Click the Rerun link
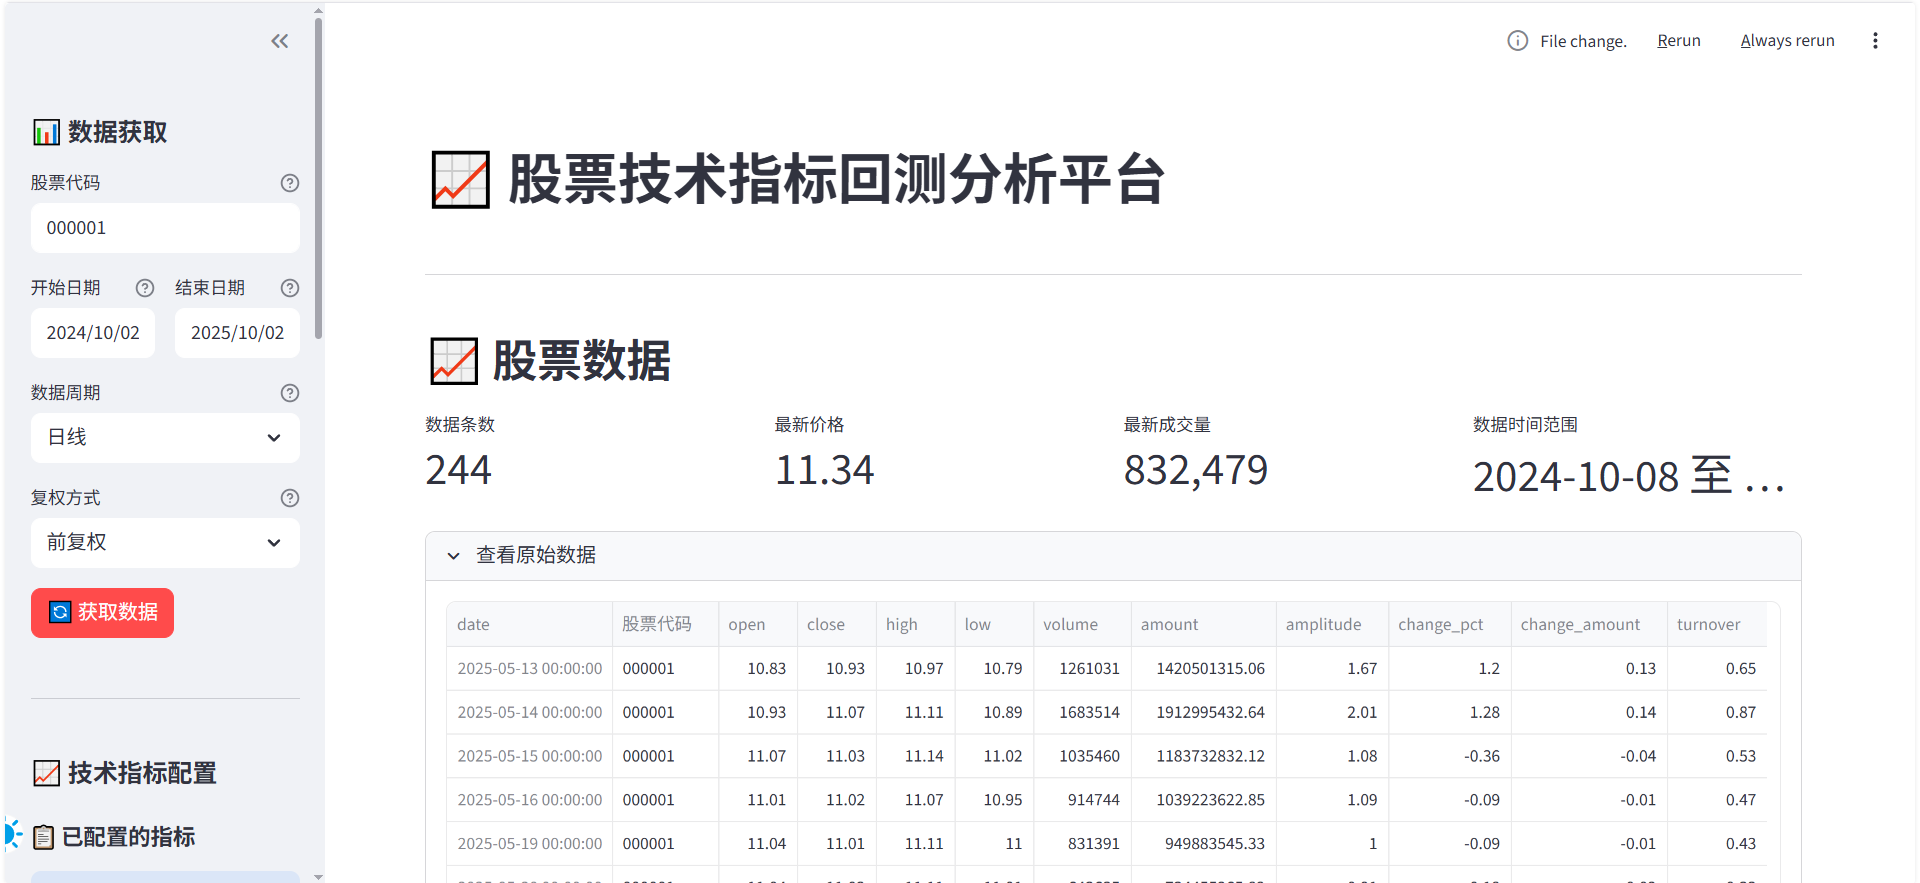 [x=1679, y=41]
